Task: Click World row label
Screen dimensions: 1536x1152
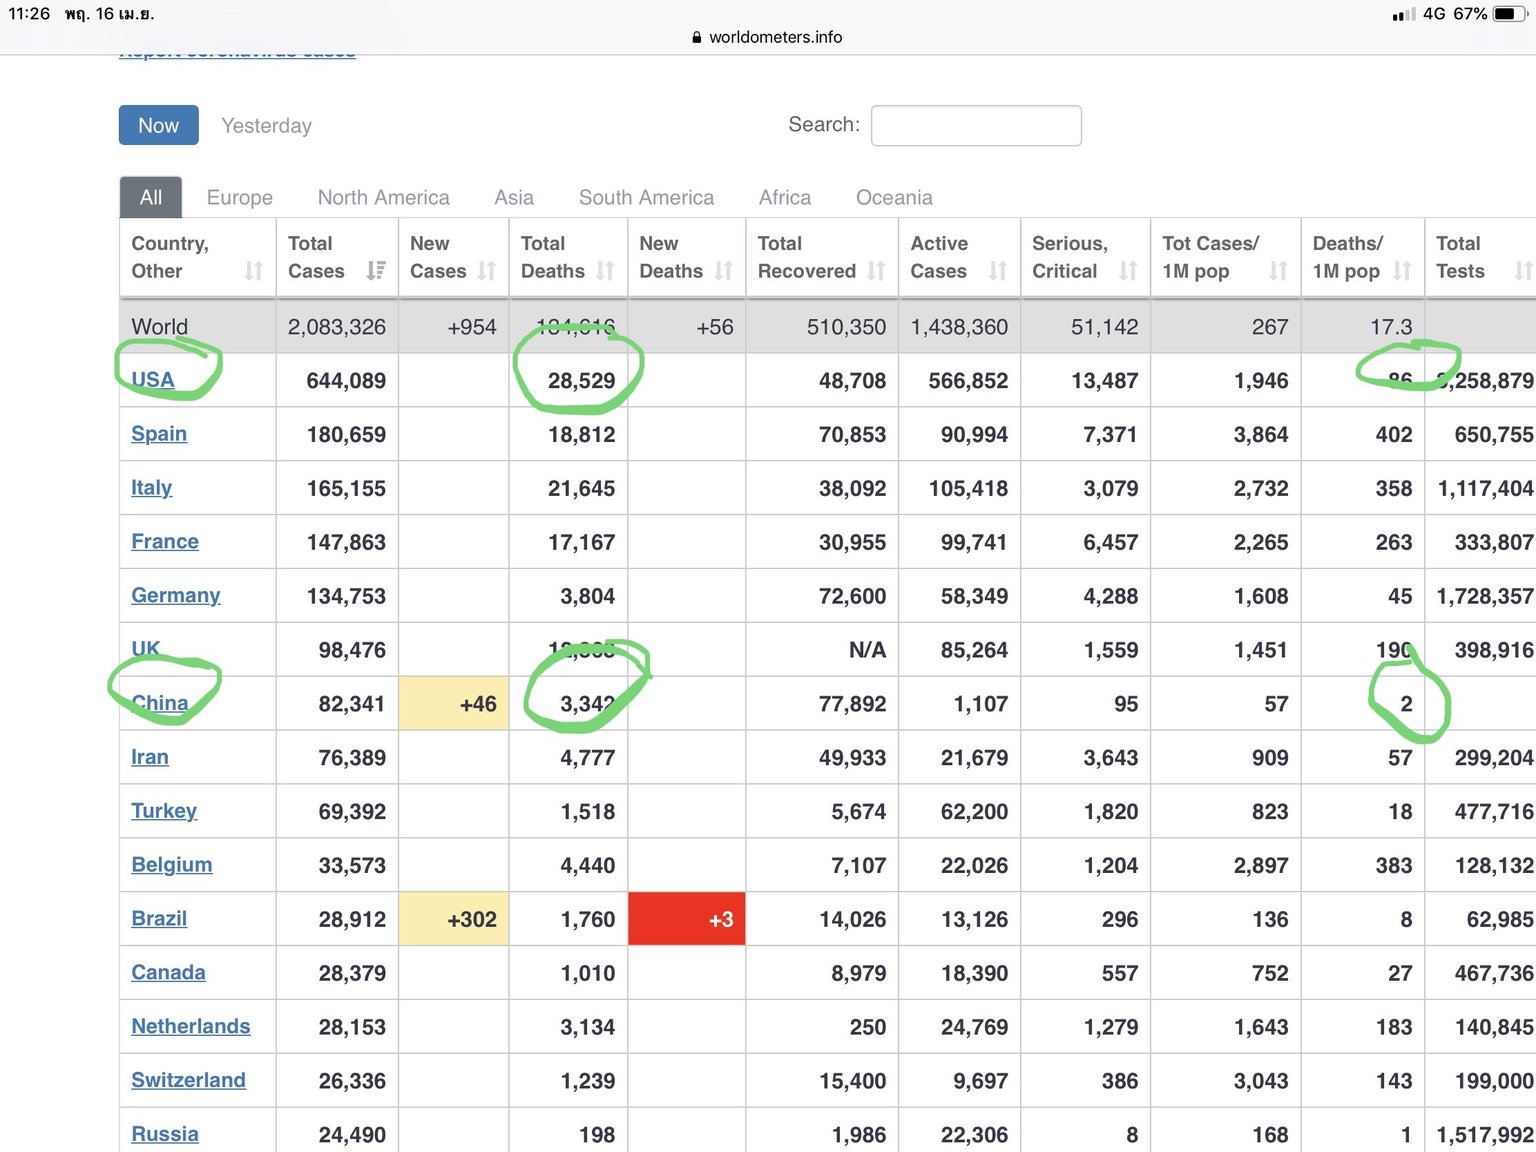Action: pos(160,327)
